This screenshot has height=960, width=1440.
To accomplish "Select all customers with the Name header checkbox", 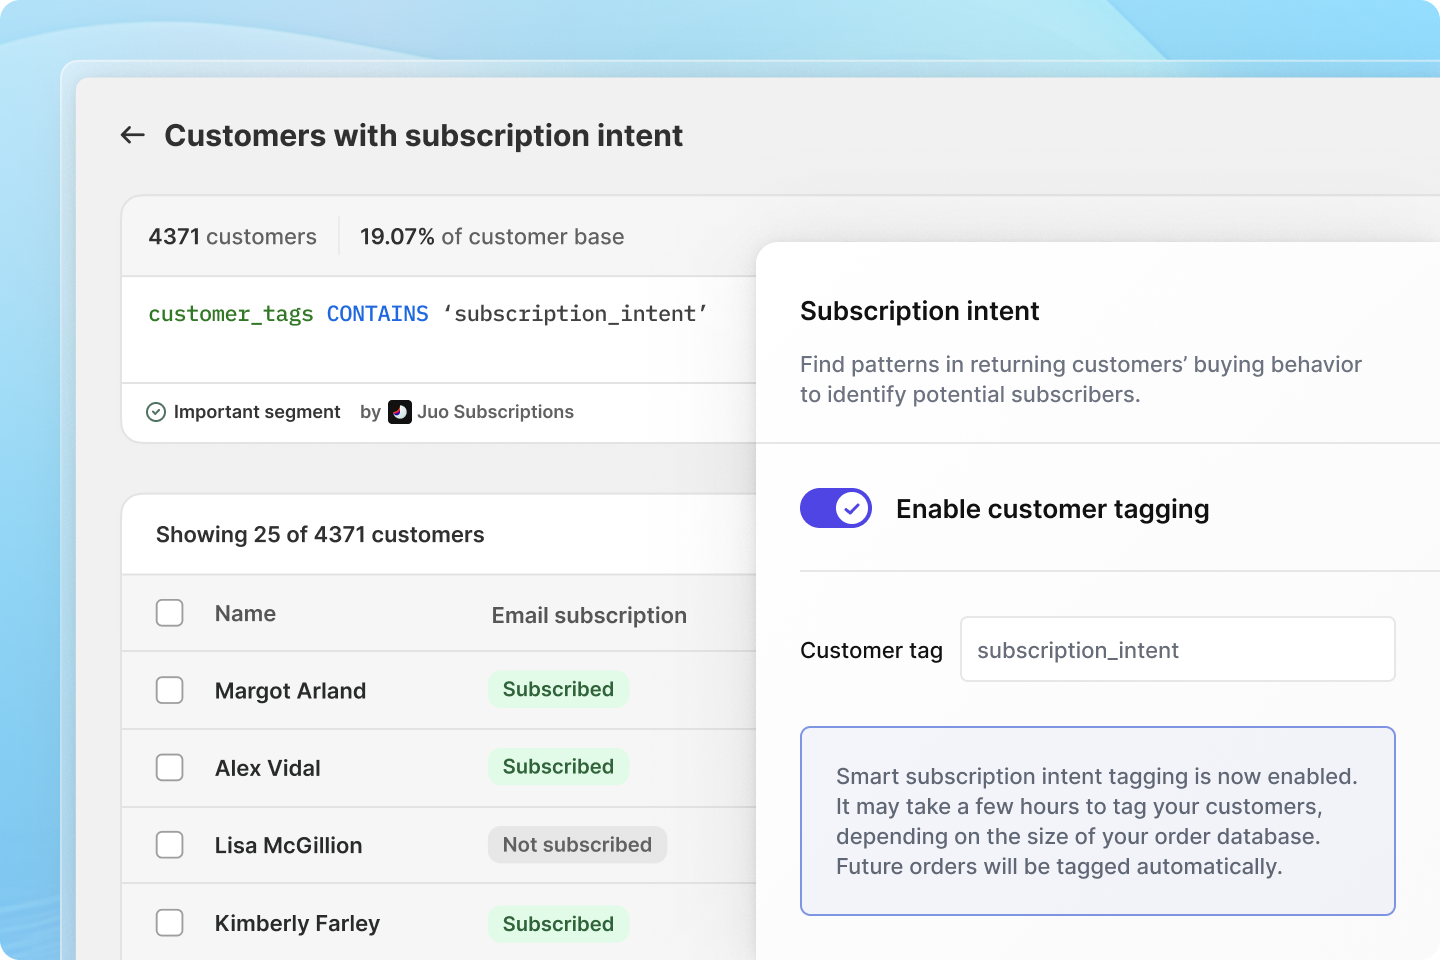I will pyautogui.click(x=170, y=613).
